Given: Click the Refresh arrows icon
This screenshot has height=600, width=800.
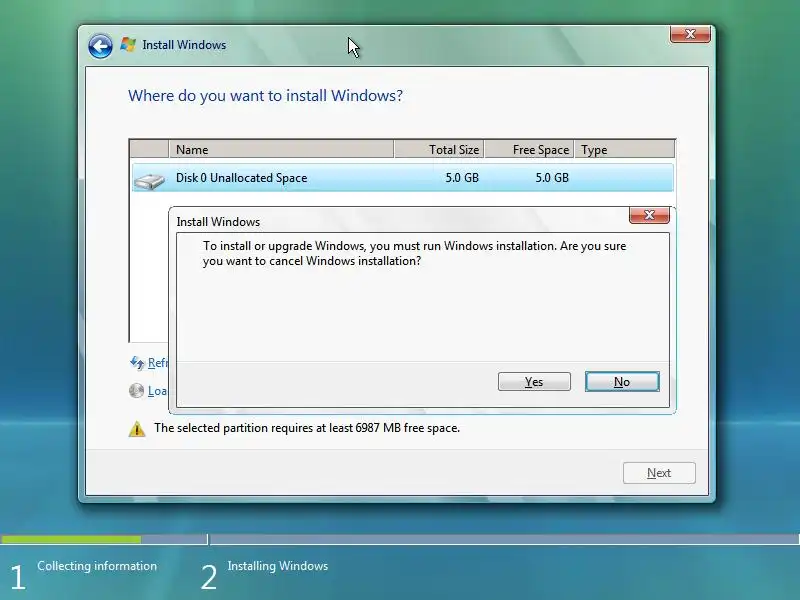Looking at the screenshot, I should (137, 363).
